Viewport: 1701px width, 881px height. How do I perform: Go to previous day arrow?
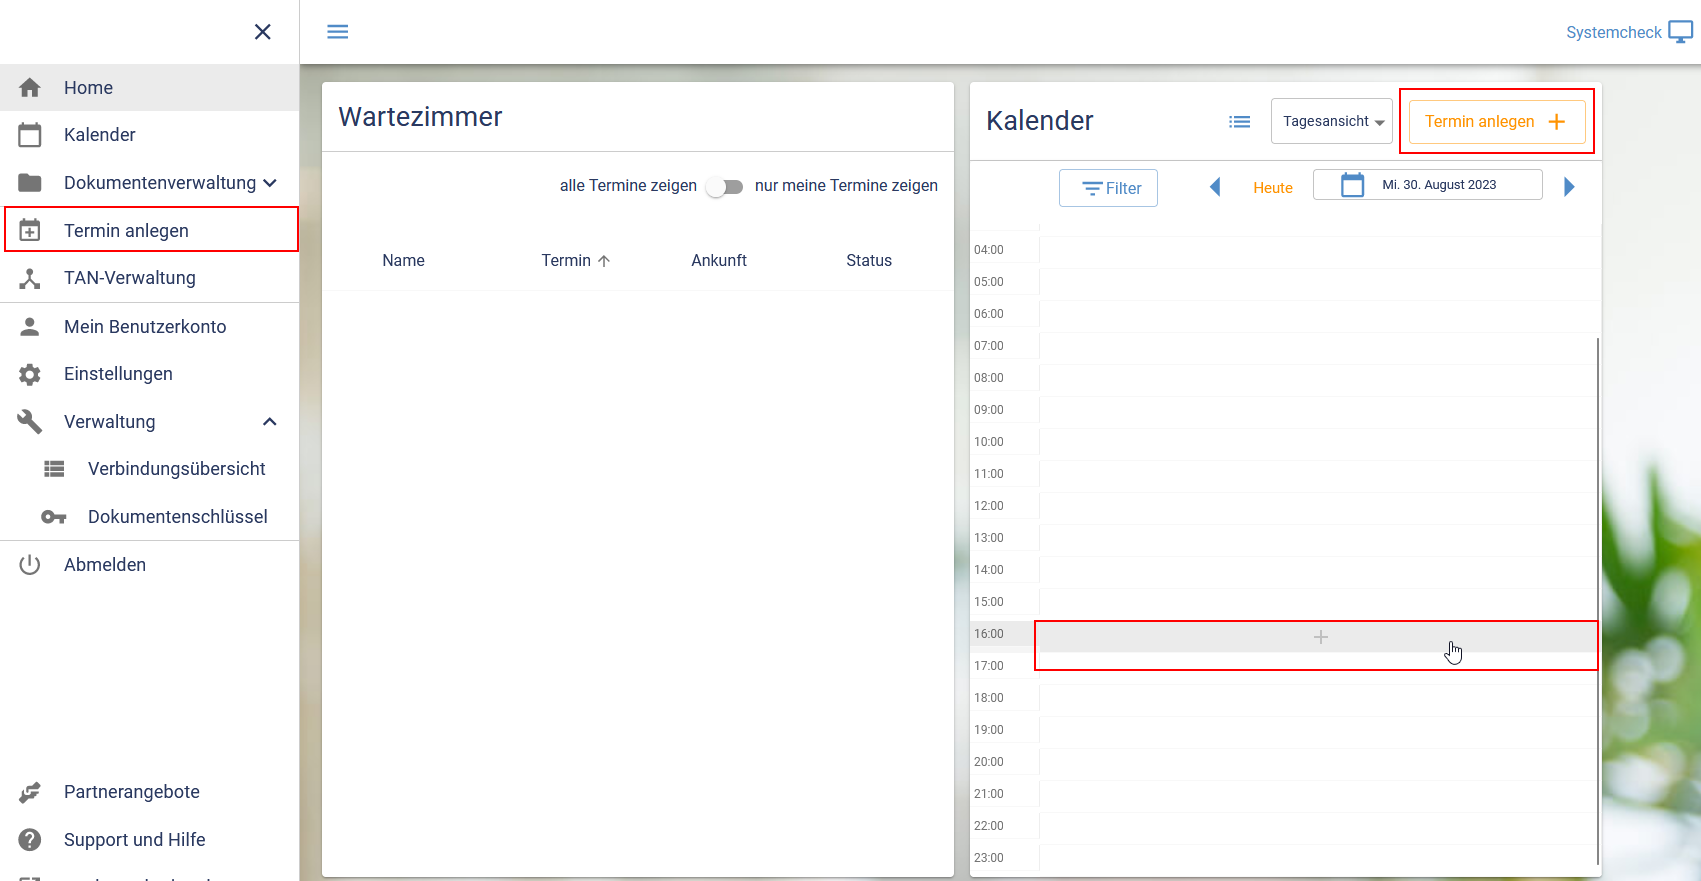click(1215, 187)
